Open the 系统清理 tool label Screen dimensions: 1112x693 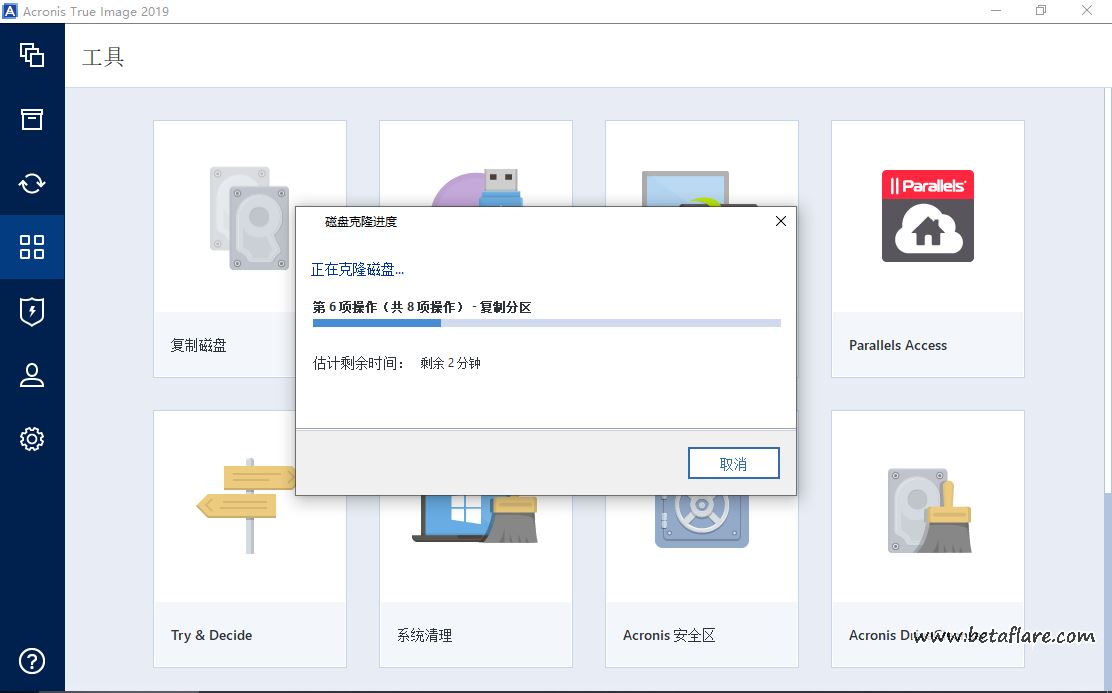coord(424,635)
